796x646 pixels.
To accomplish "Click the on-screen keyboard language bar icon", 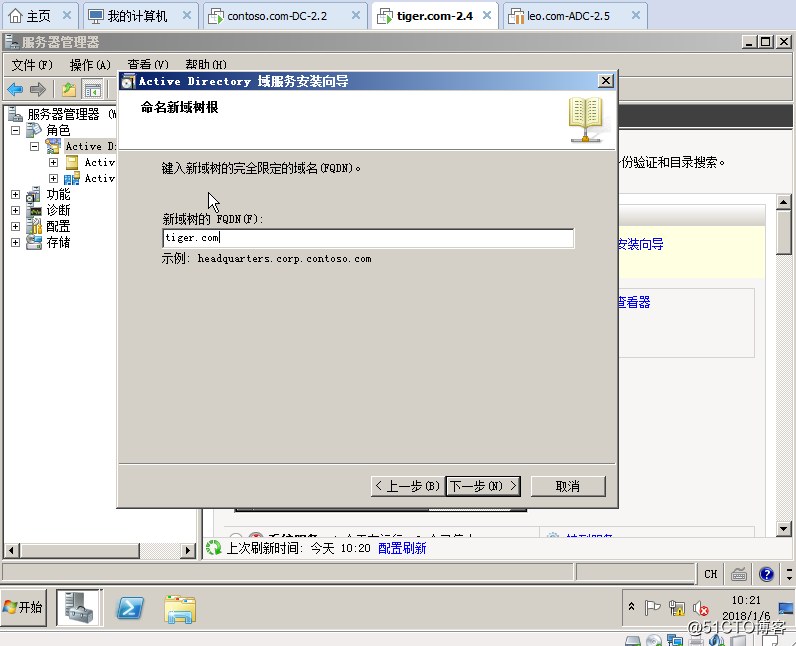I will (739, 574).
